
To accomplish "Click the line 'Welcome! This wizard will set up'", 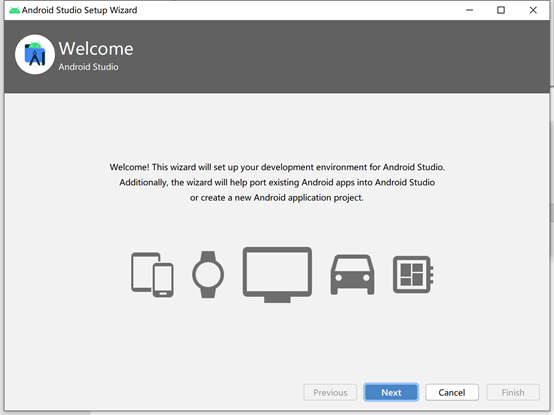I will point(277,167).
